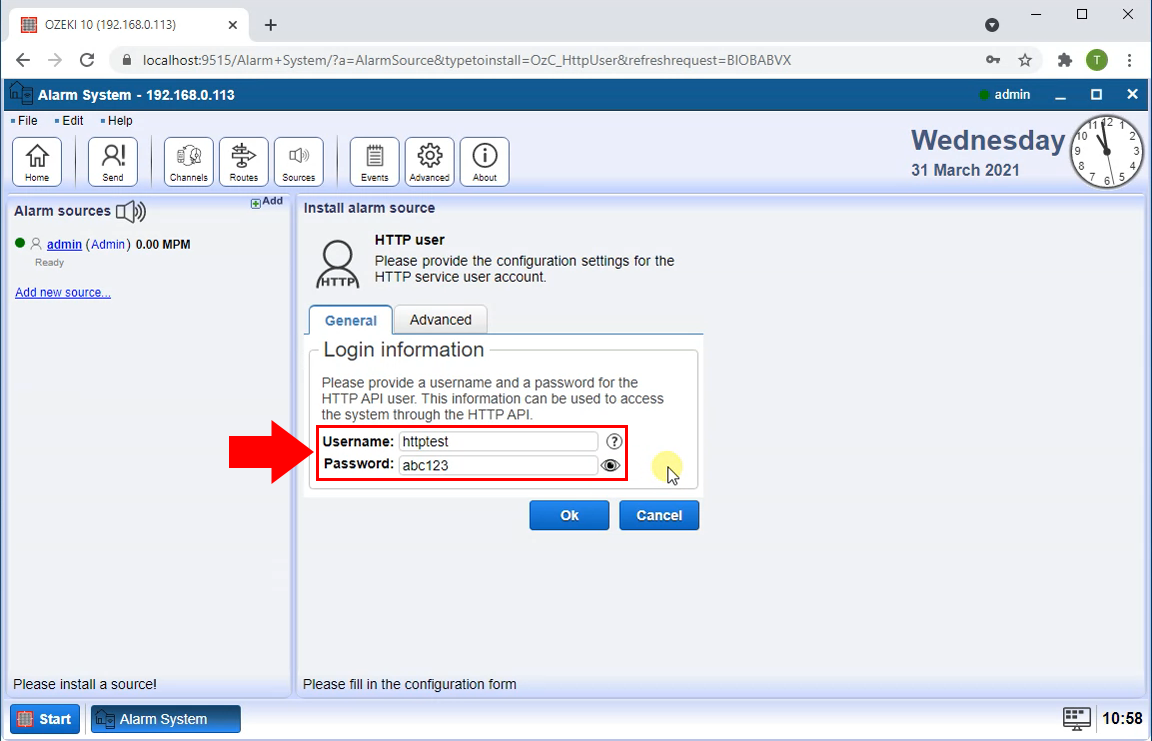The image size is (1152, 741).
Task: Click Add new source link
Action: pos(63,292)
